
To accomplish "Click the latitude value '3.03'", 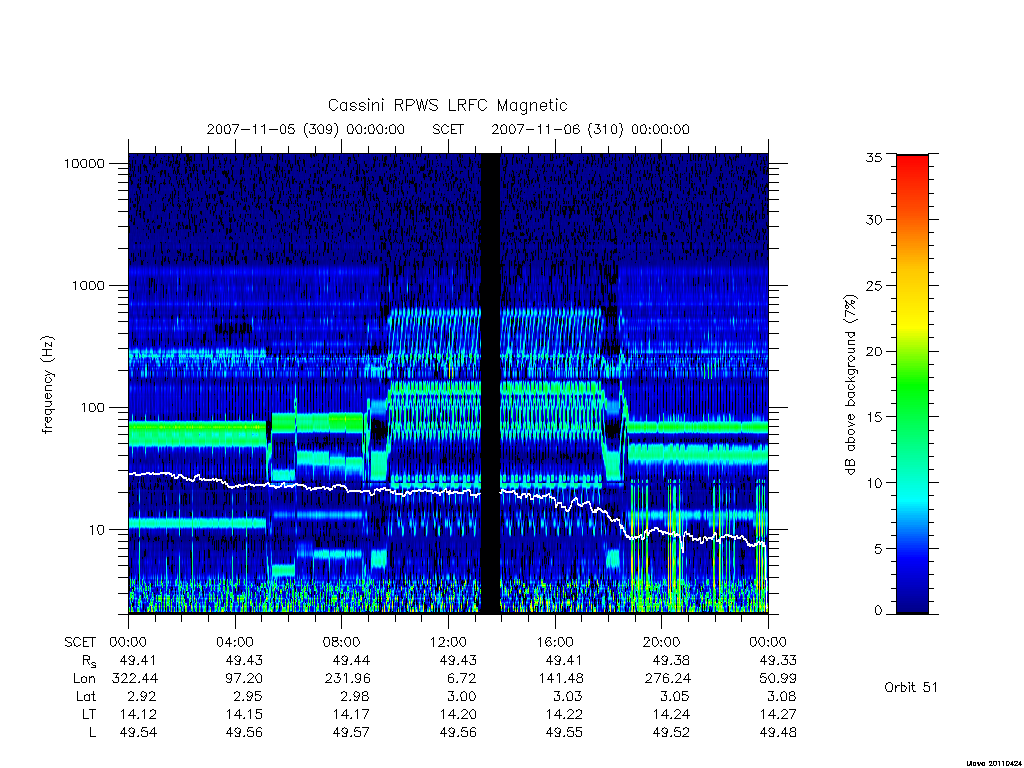I will (568, 697).
